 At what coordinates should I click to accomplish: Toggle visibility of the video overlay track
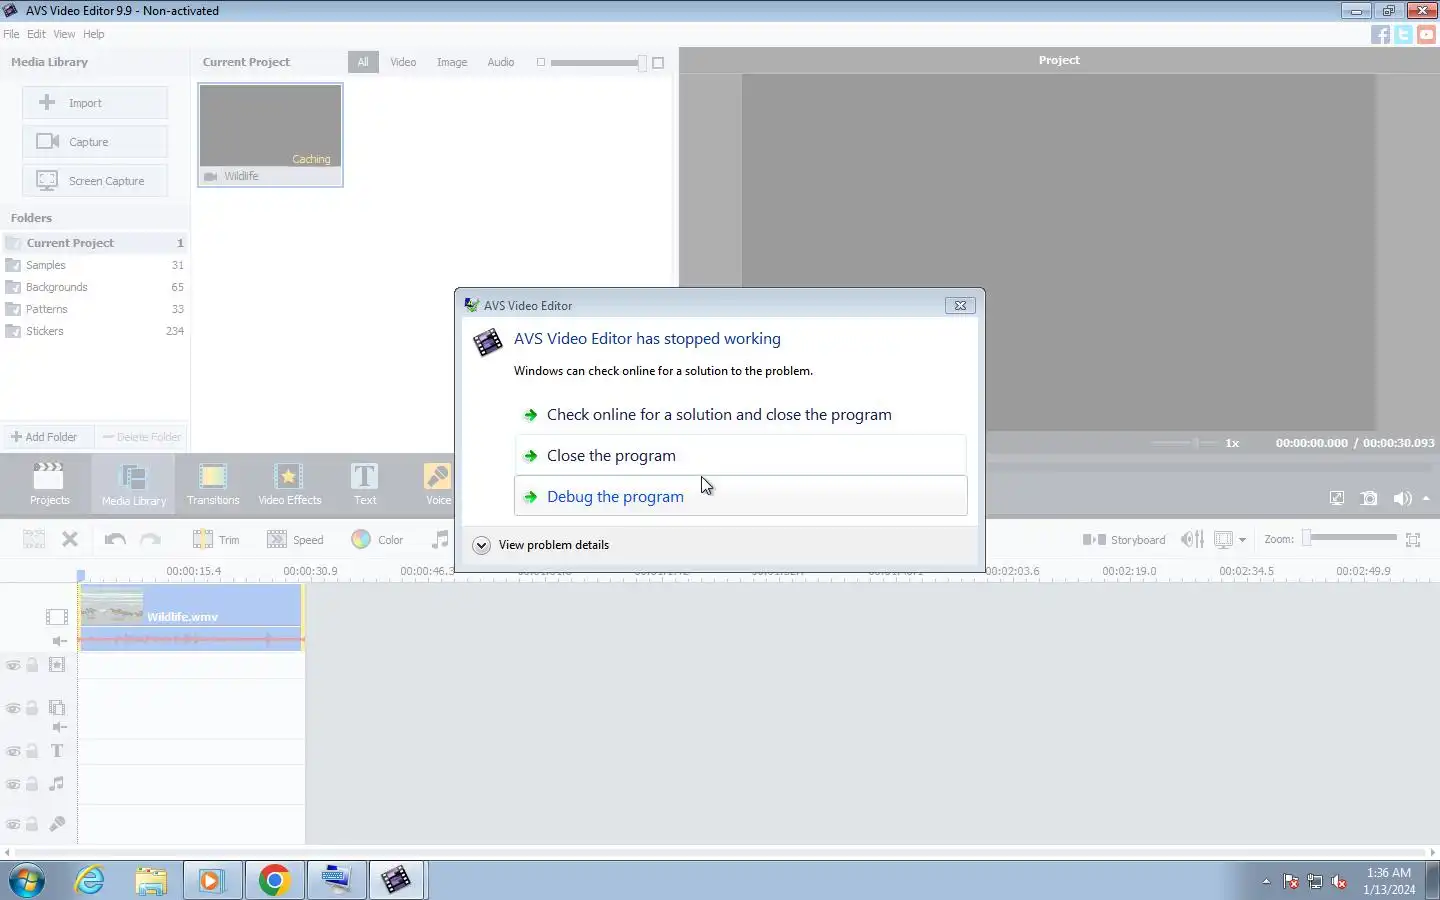tap(13, 708)
